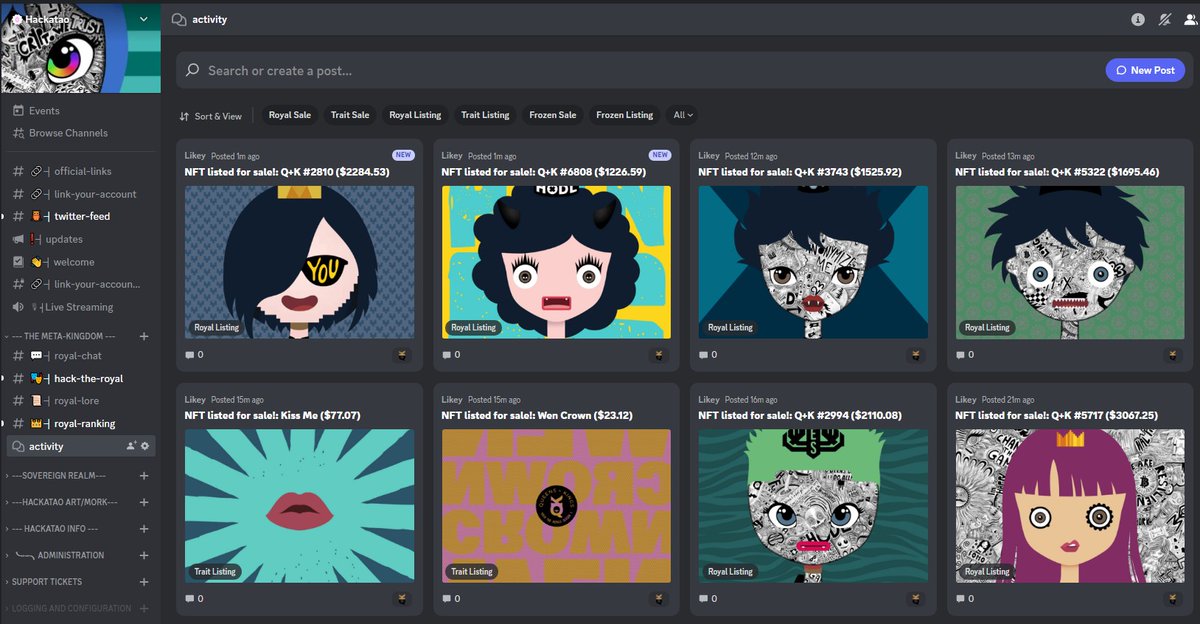Image resolution: width=1200 pixels, height=624 pixels.
Task: Open the twitter-feed channel
Action: click(80, 216)
